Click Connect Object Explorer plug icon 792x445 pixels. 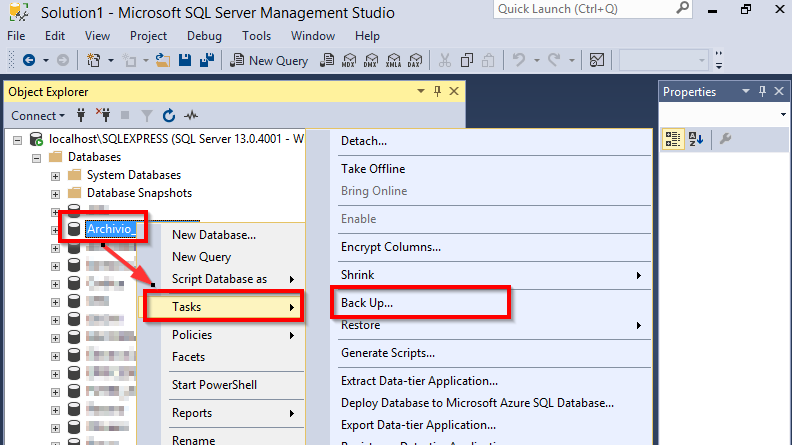[81, 116]
